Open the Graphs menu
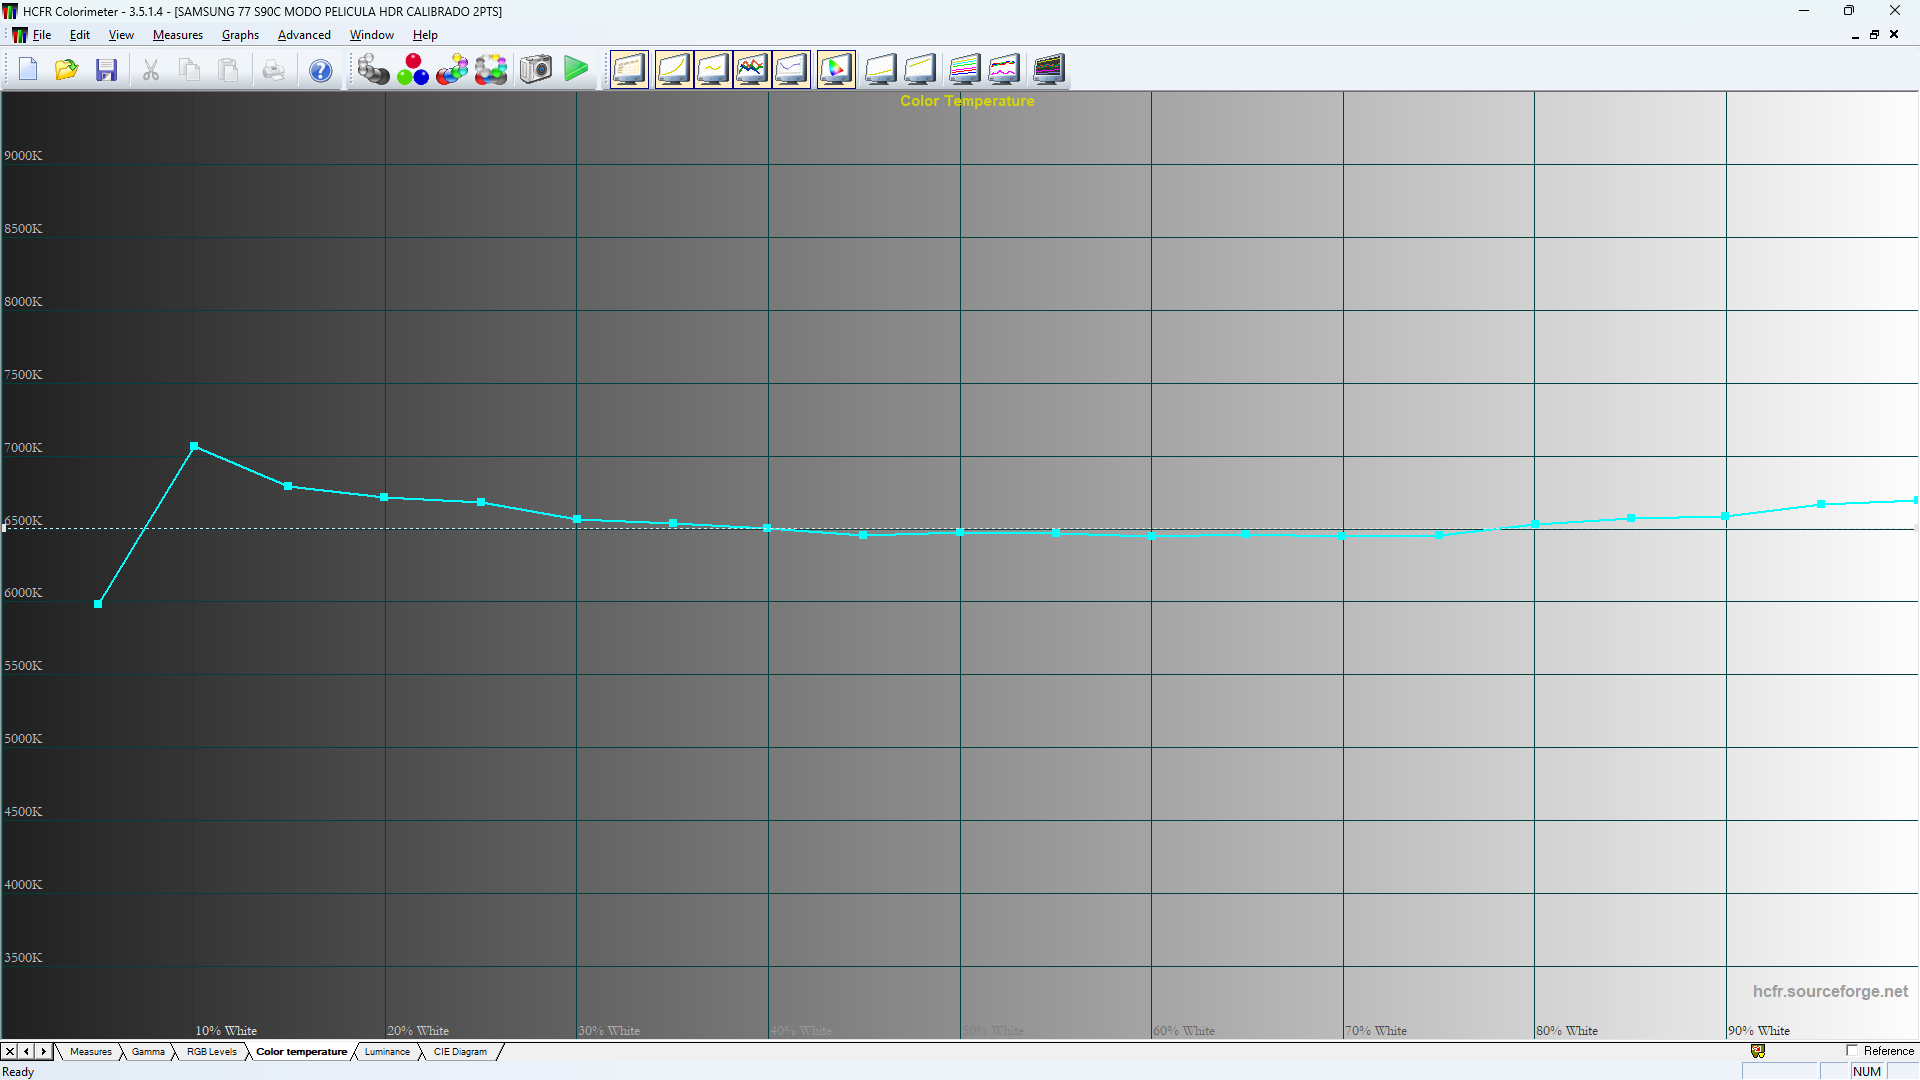The image size is (1920, 1080). pyautogui.click(x=239, y=34)
